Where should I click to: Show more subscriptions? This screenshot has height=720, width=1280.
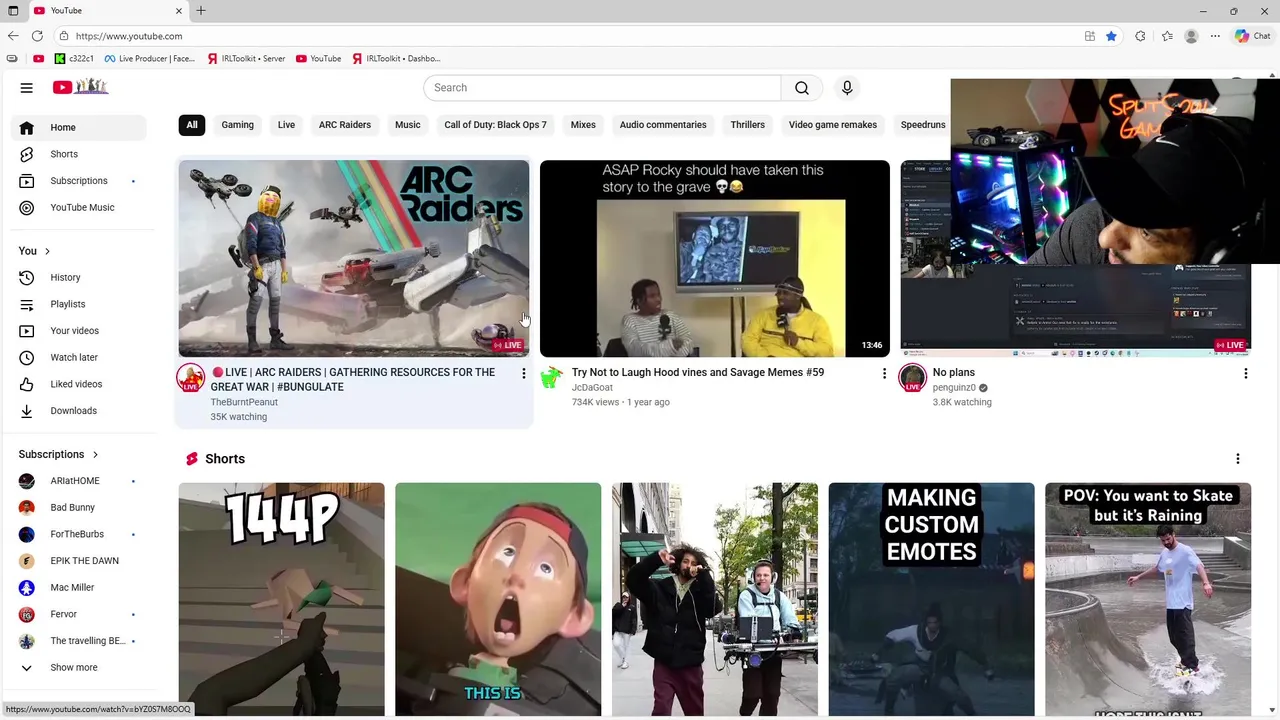[x=79, y=667]
